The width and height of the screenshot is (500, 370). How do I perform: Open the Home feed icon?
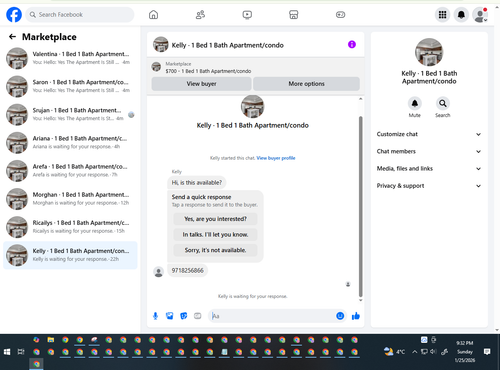click(153, 15)
